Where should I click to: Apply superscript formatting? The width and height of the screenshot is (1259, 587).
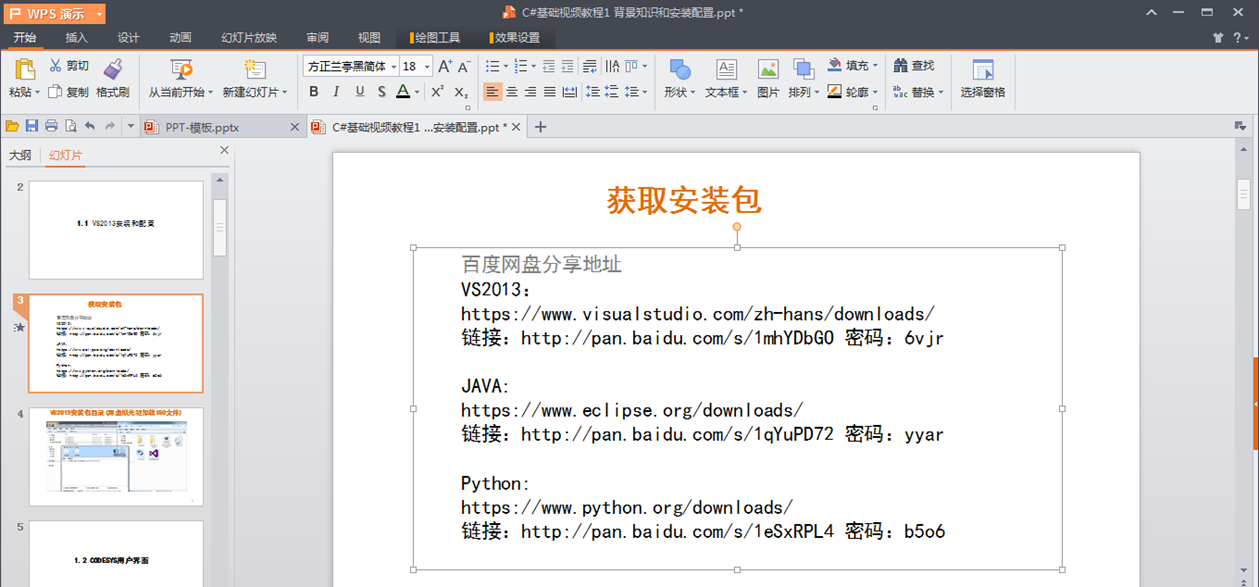click(437, 92)
